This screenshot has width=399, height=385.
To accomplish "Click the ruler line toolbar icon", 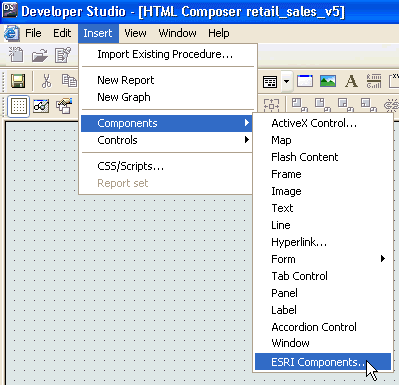I will click(374, 81).
